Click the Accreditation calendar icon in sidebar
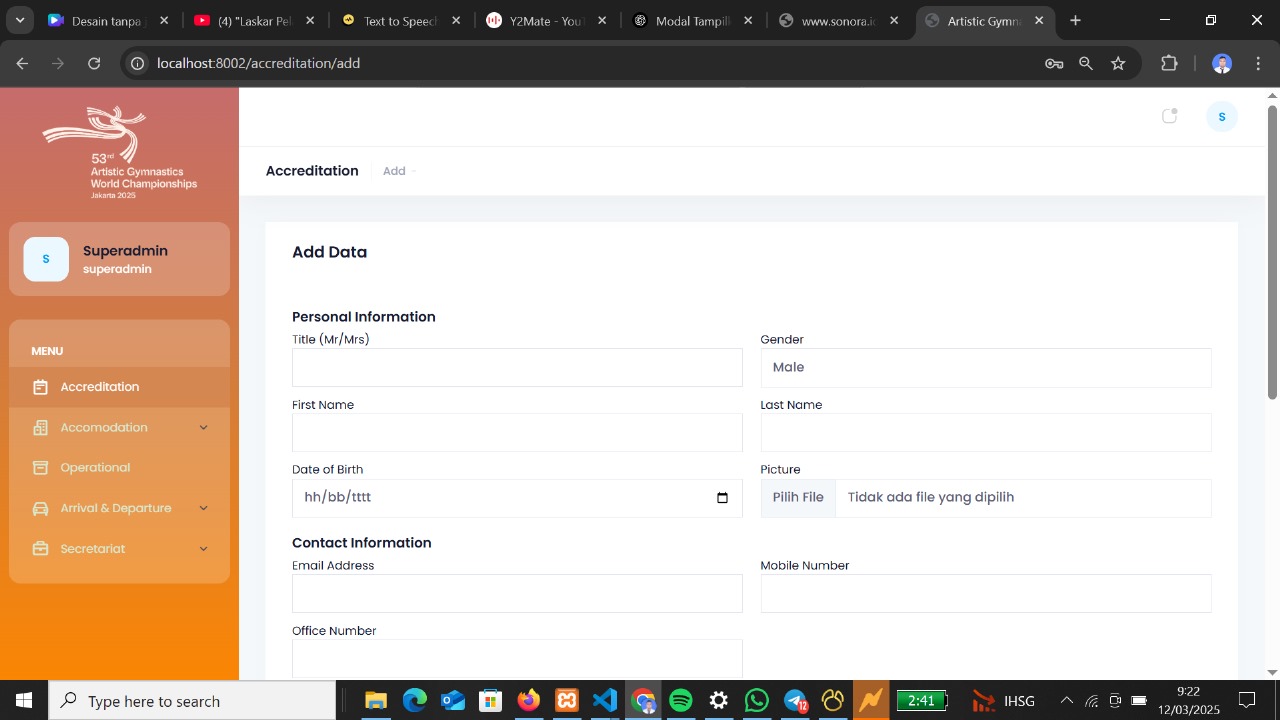Image resolution: width=1280 pixels, height=720 pixels. 40,387
